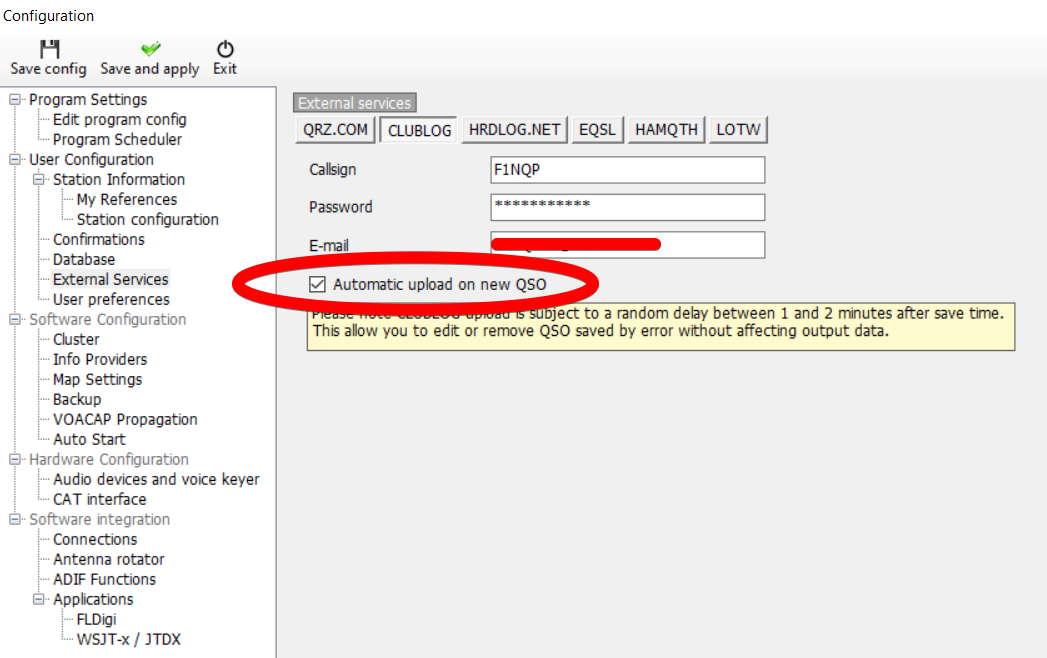Click the E-mail input field
The width and height of the screenshot is (1047, 658).
pyautogui.click(x=628, y=244)
